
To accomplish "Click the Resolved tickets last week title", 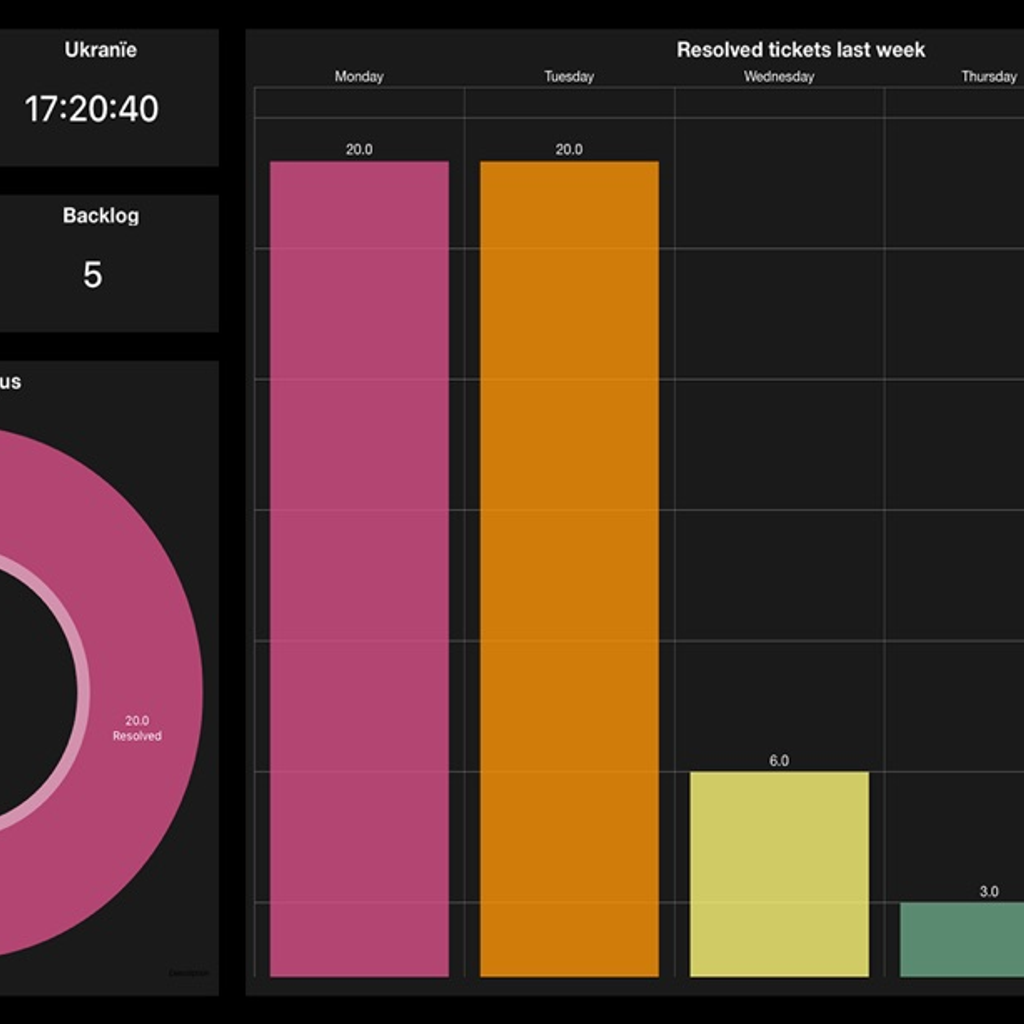I will point(801,50).
